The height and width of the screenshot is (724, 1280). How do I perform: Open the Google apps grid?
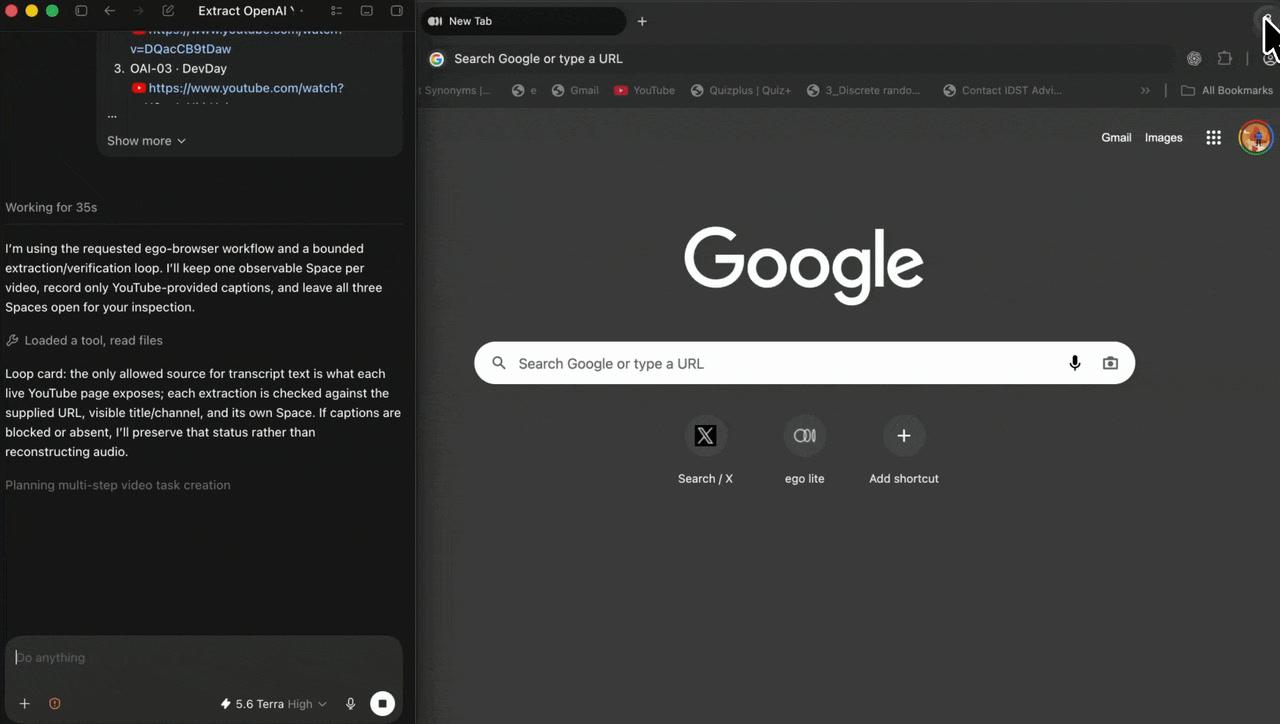(x=1213, y=138)
